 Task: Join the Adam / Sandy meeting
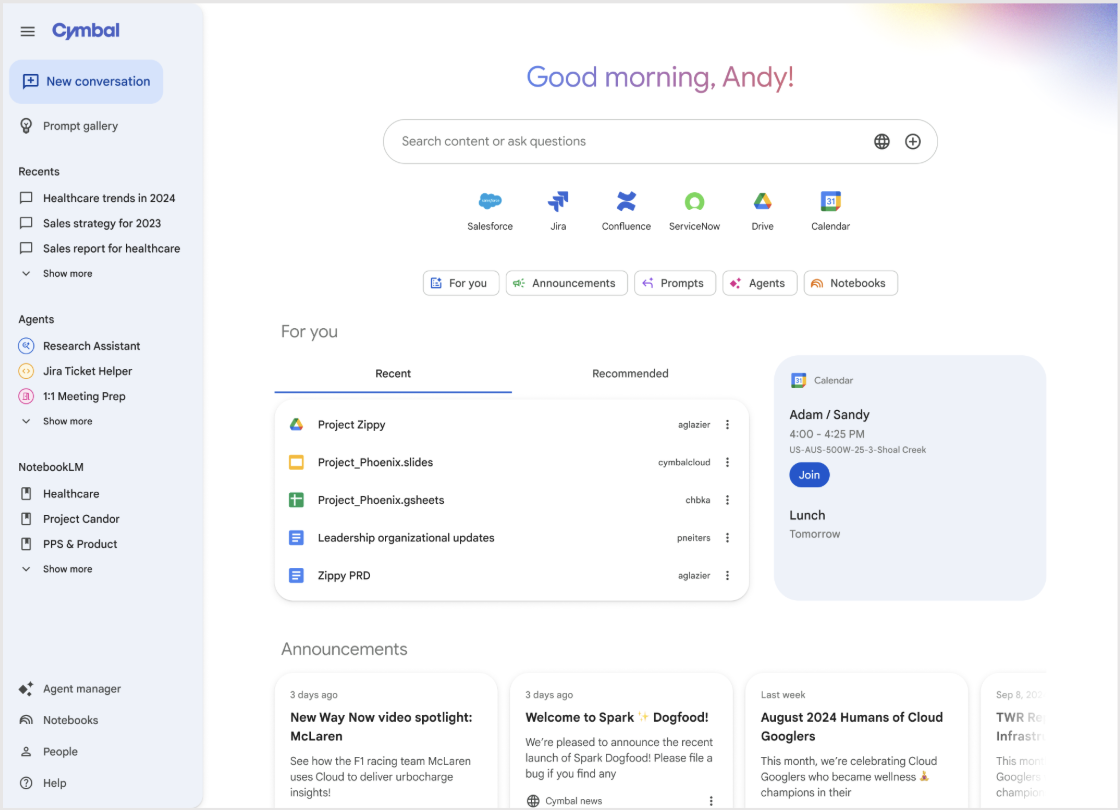tap(809, 475)
